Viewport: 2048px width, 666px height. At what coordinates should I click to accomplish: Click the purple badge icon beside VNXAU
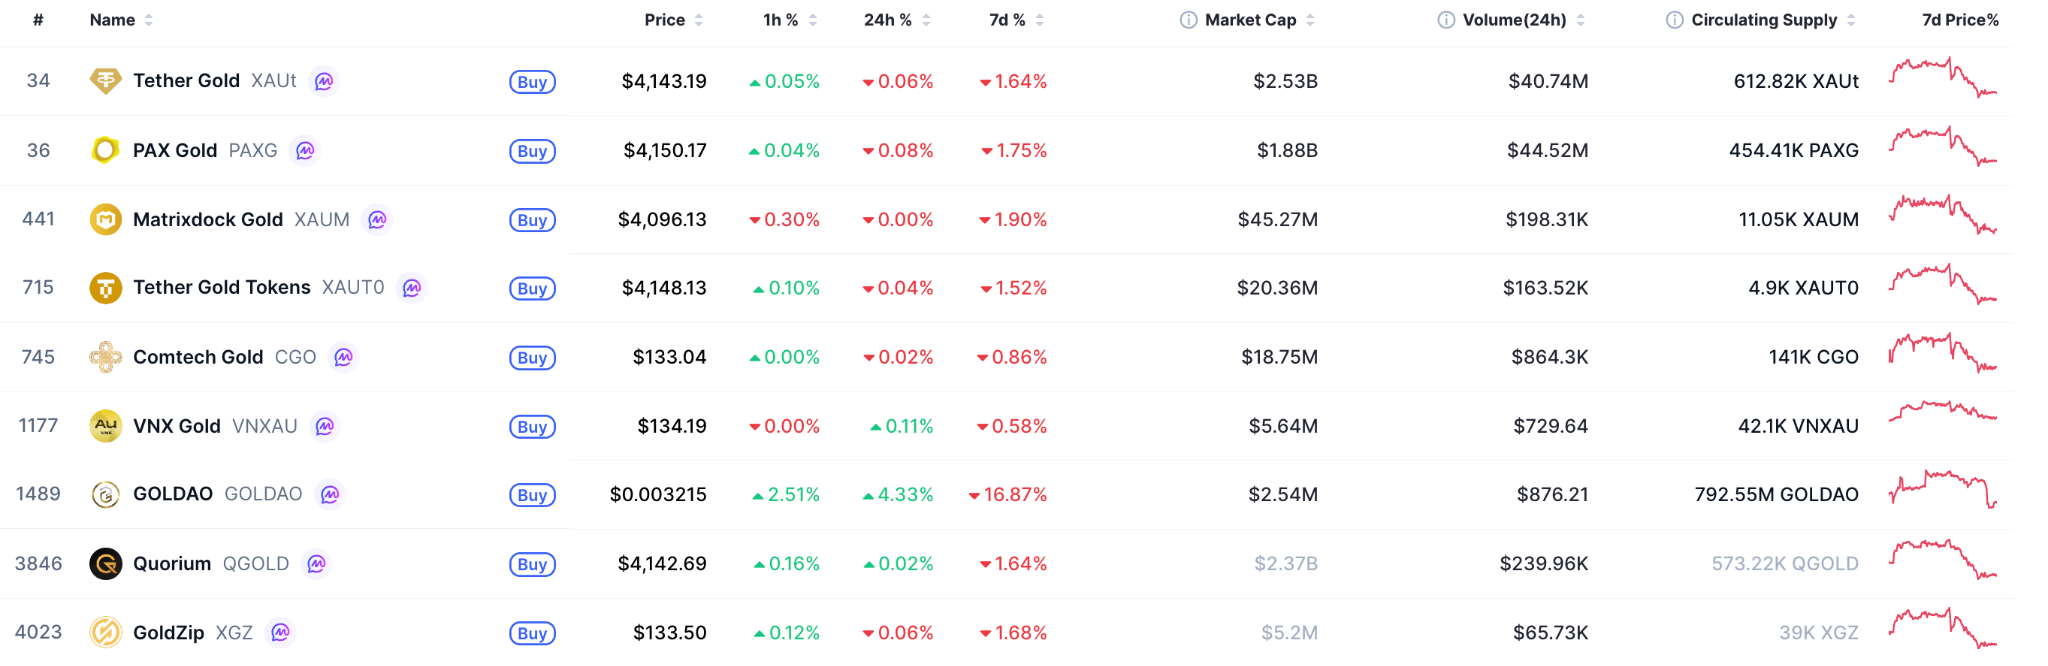[x=324, y=426]
